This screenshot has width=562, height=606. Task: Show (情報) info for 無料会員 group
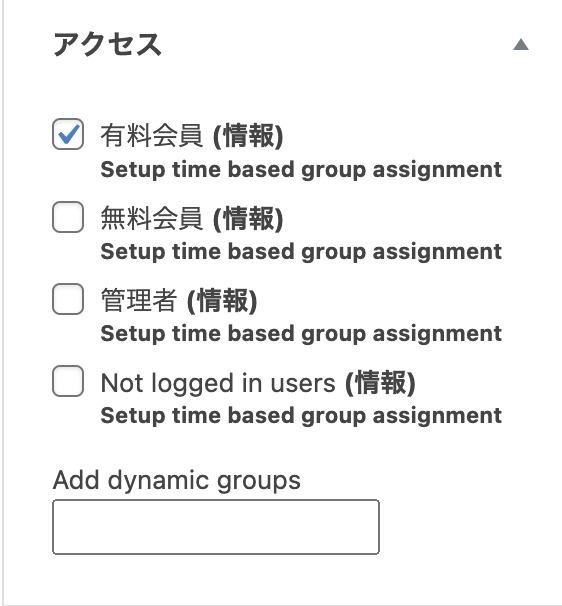(248, 218)
